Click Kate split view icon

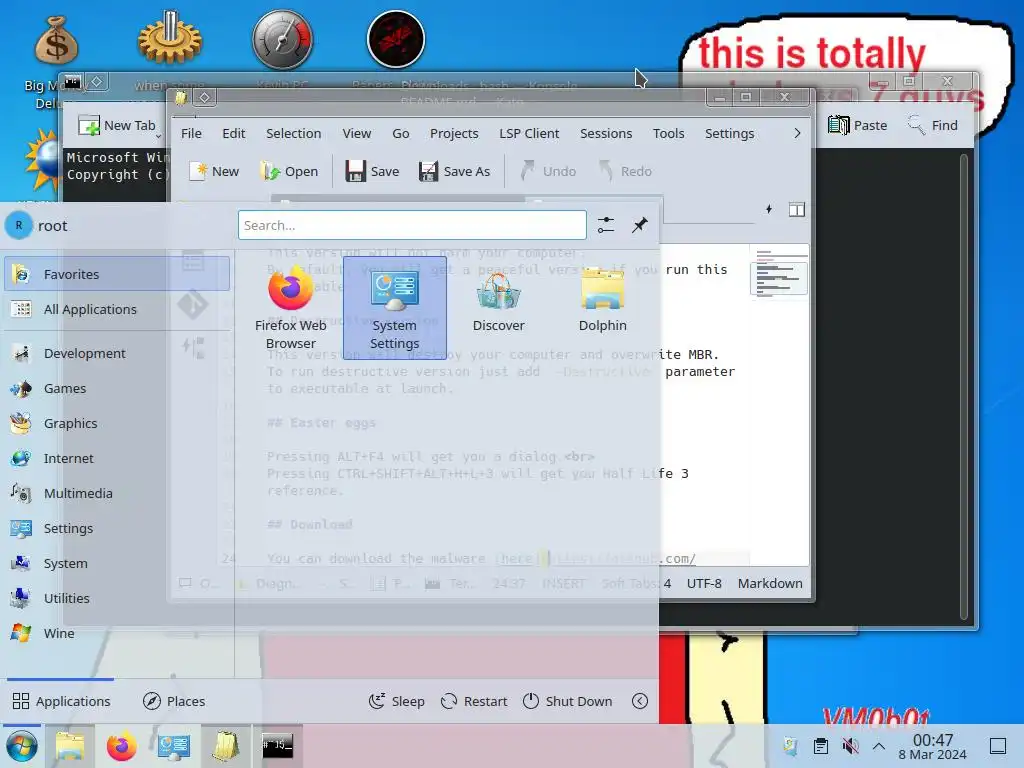pos(797,209)
